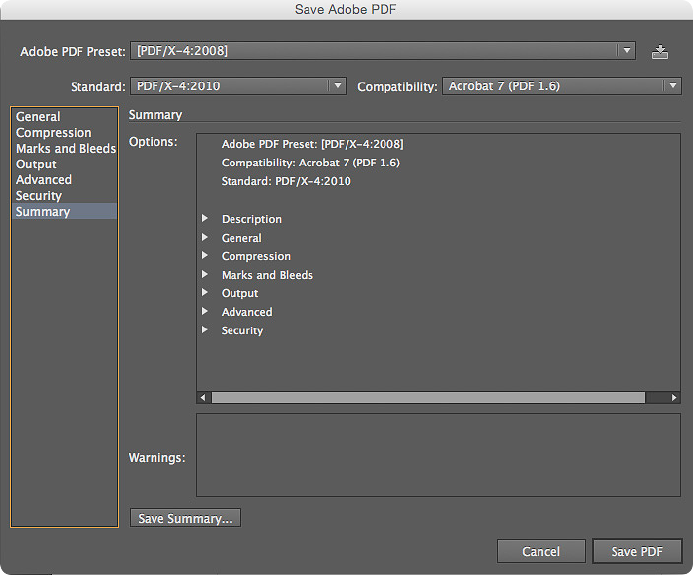693x575 pixels.
Task: Click the horizontal scrollbar thumb in Options
Action: point(428,397)
